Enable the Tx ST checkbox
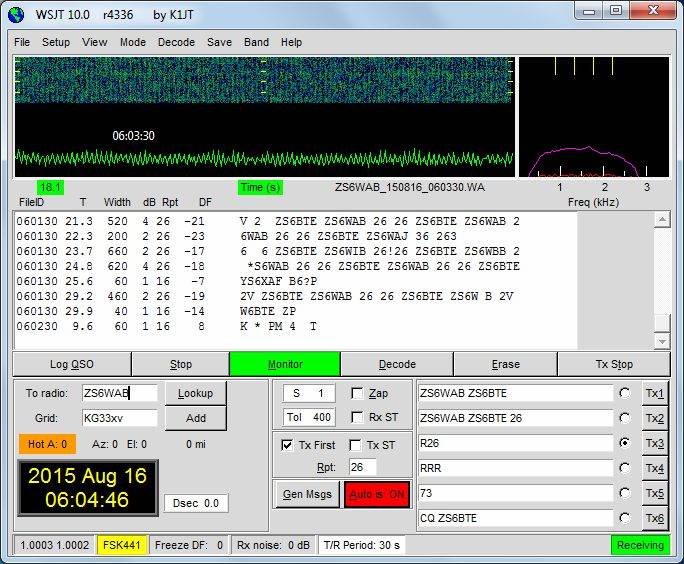Screen dimensions: 684x564 tap(355, 445)
